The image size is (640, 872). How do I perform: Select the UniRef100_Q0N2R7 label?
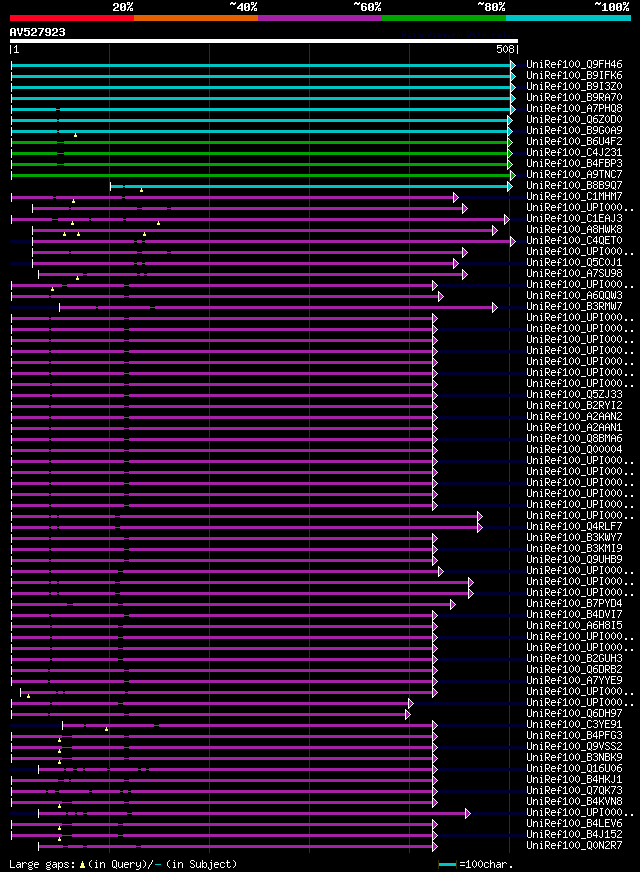574,846
